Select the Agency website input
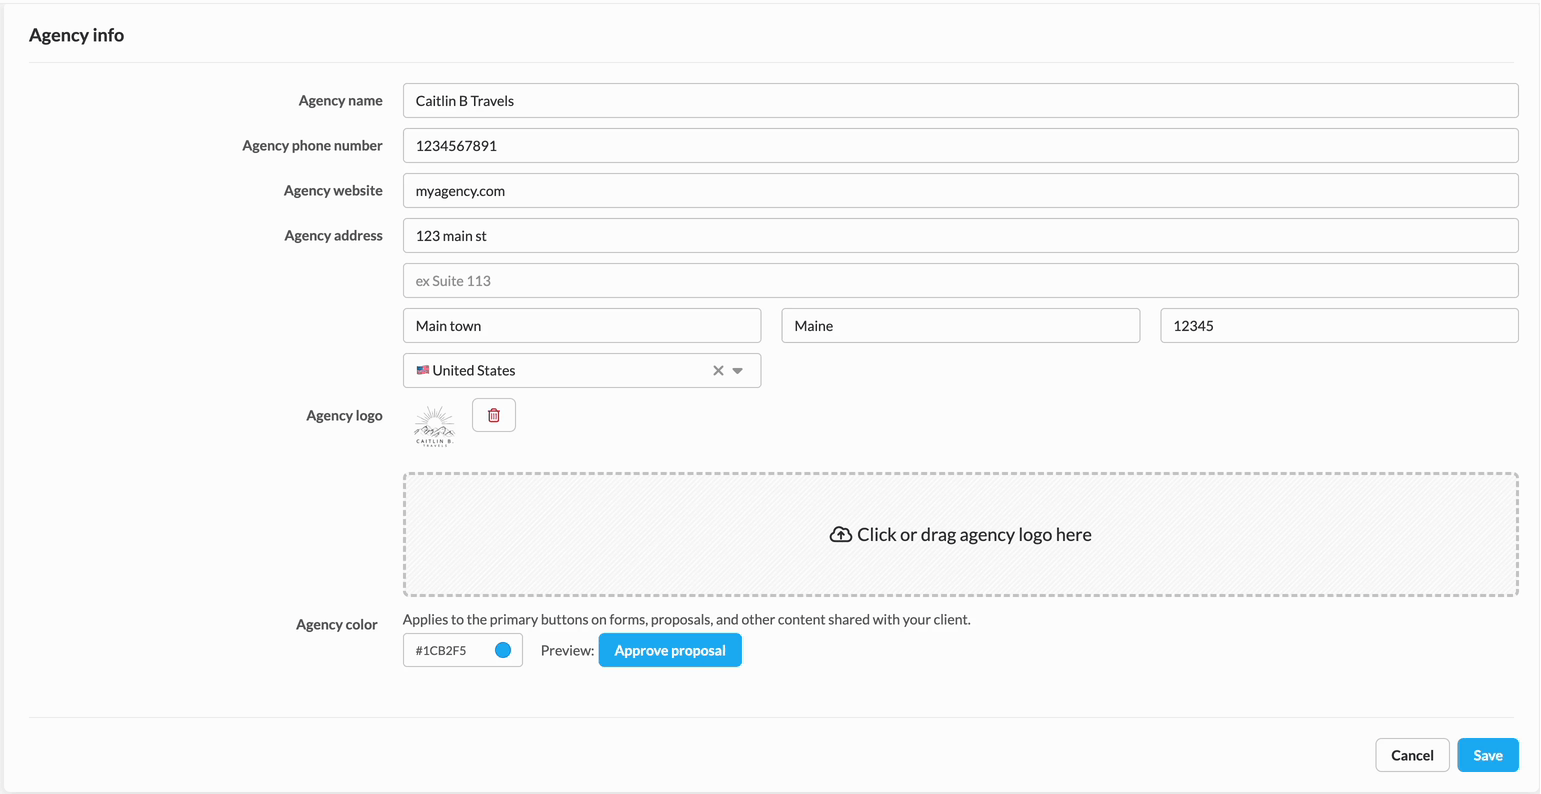The width and height of the screenshot is (1541, 794). tap(960, 191)
